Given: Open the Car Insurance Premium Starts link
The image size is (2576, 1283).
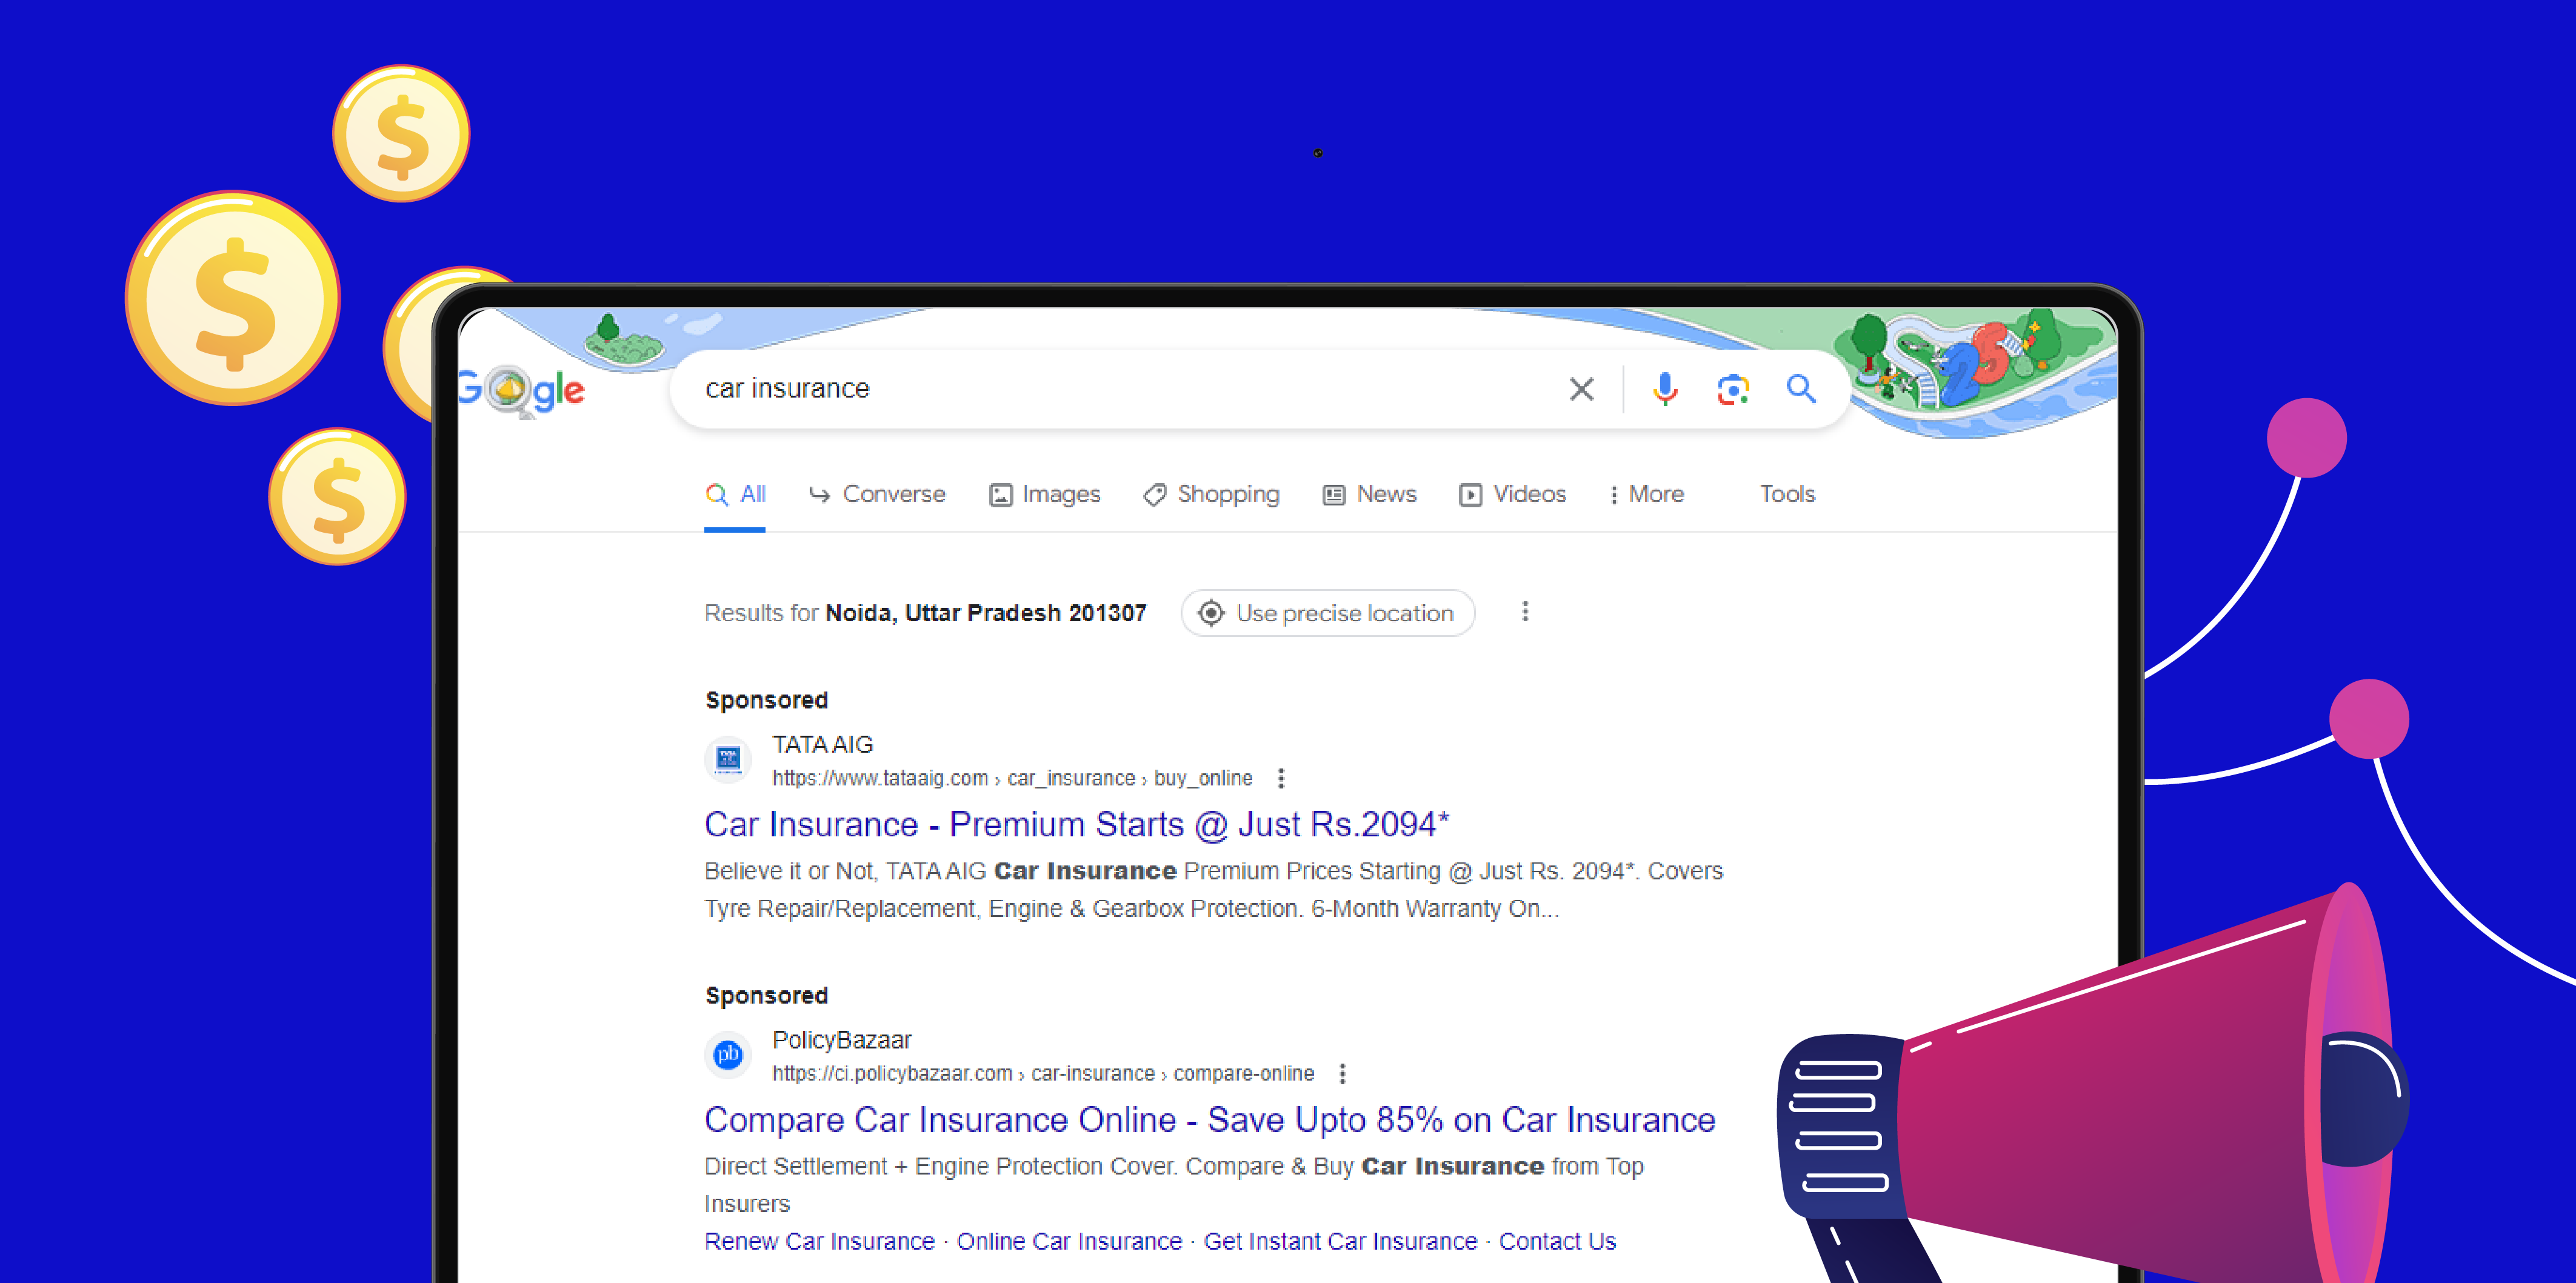Looking at the screenshot, I should coord(1076,824).
